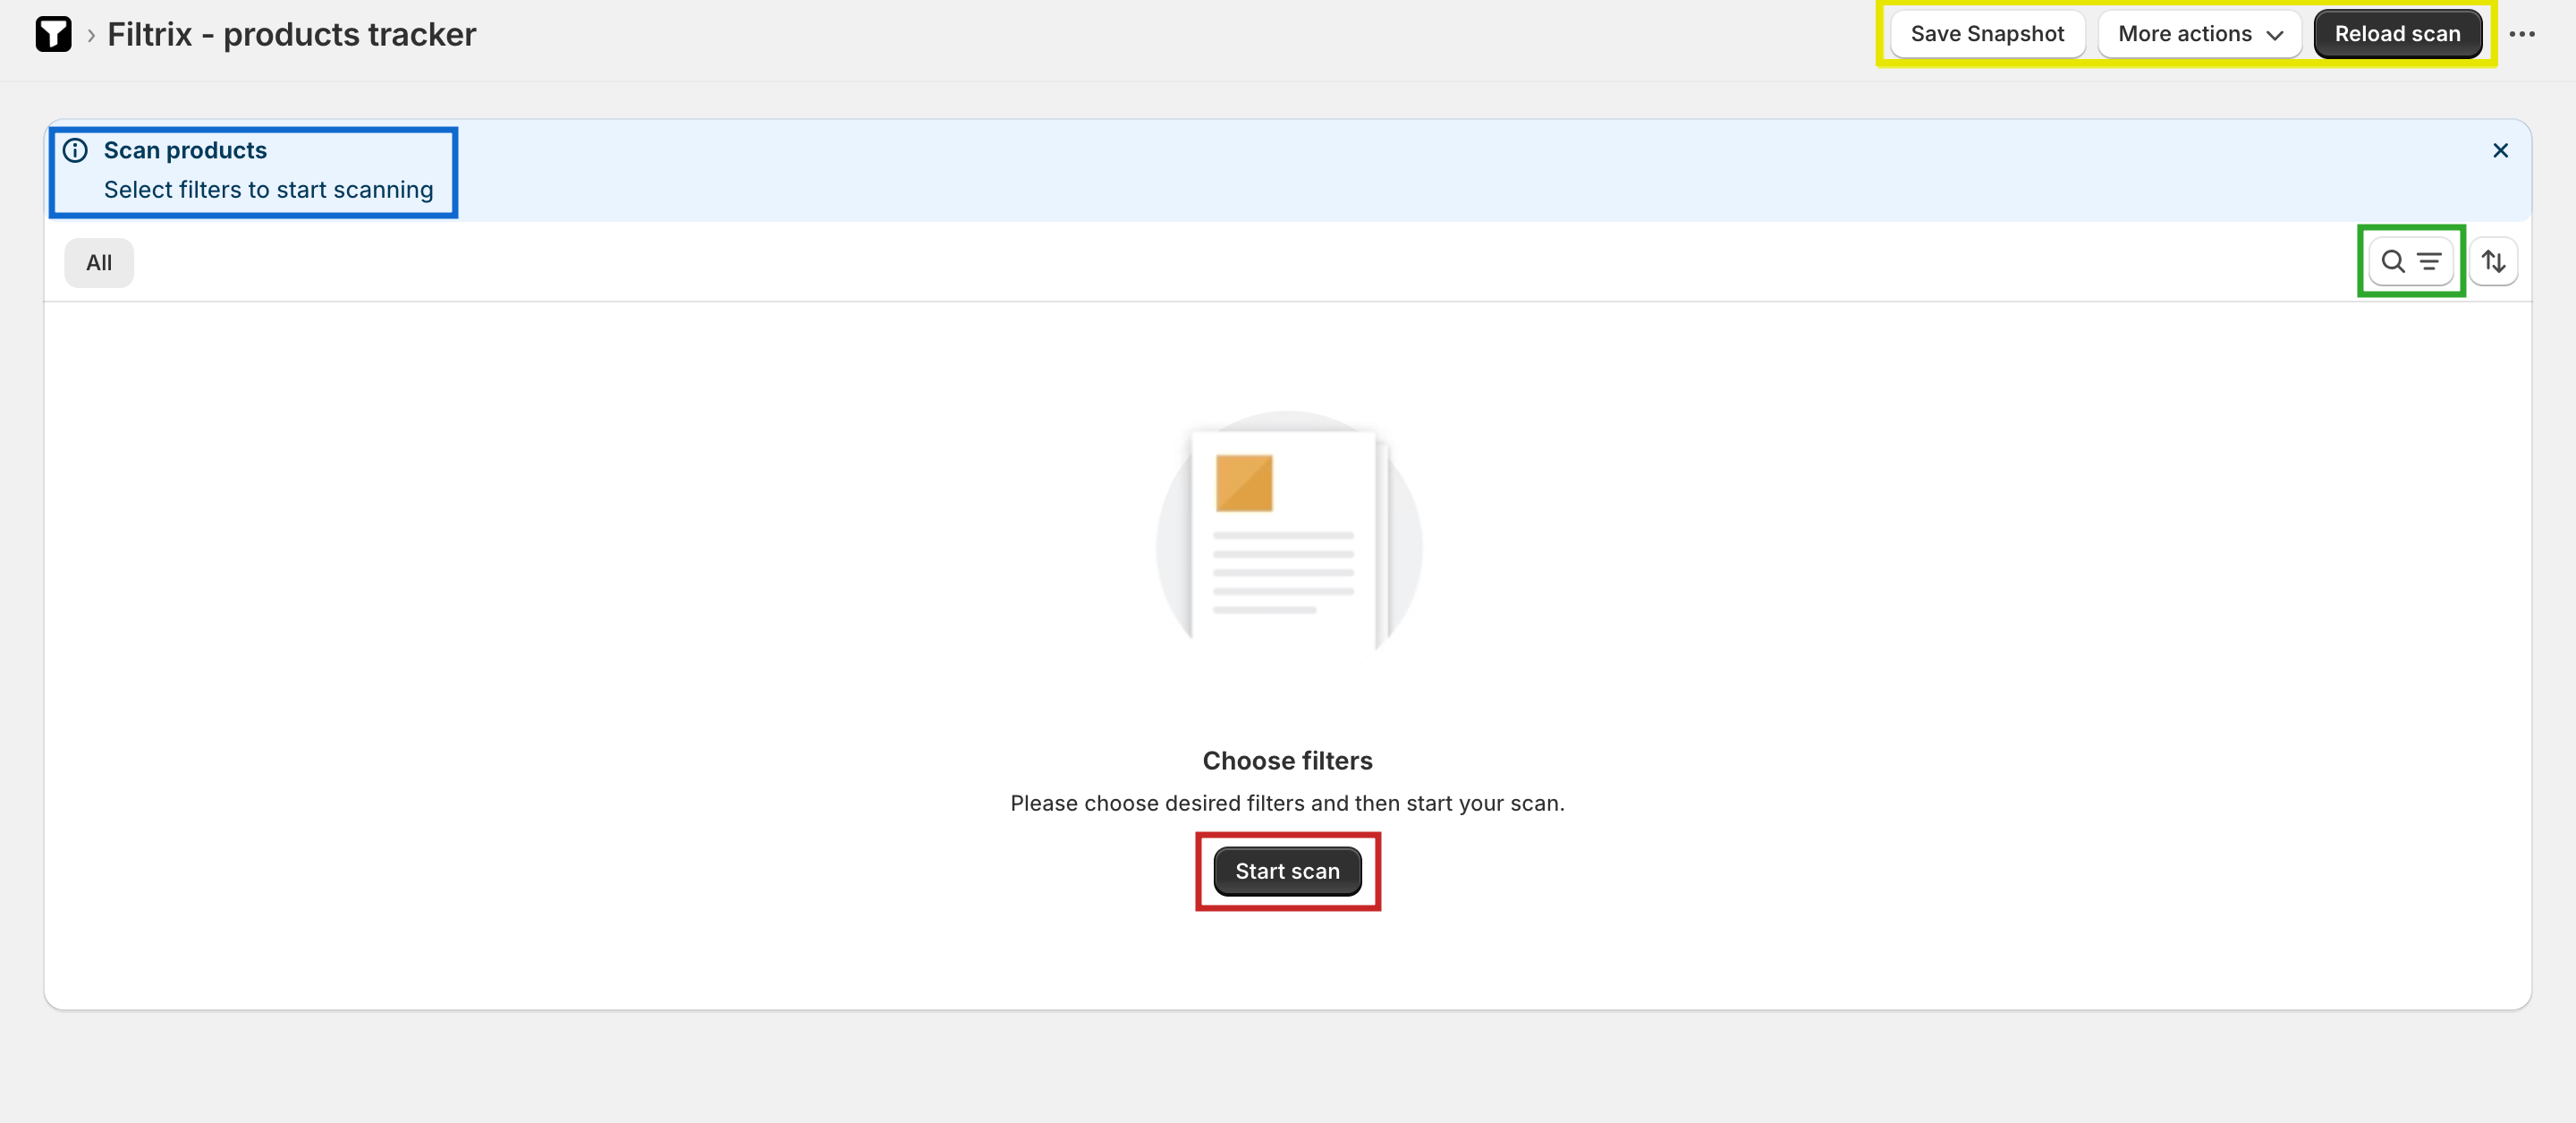The image size is (2576, 1123).
Task: Click the 'Please choose desired filters' message
Action: click(1287, 803)
